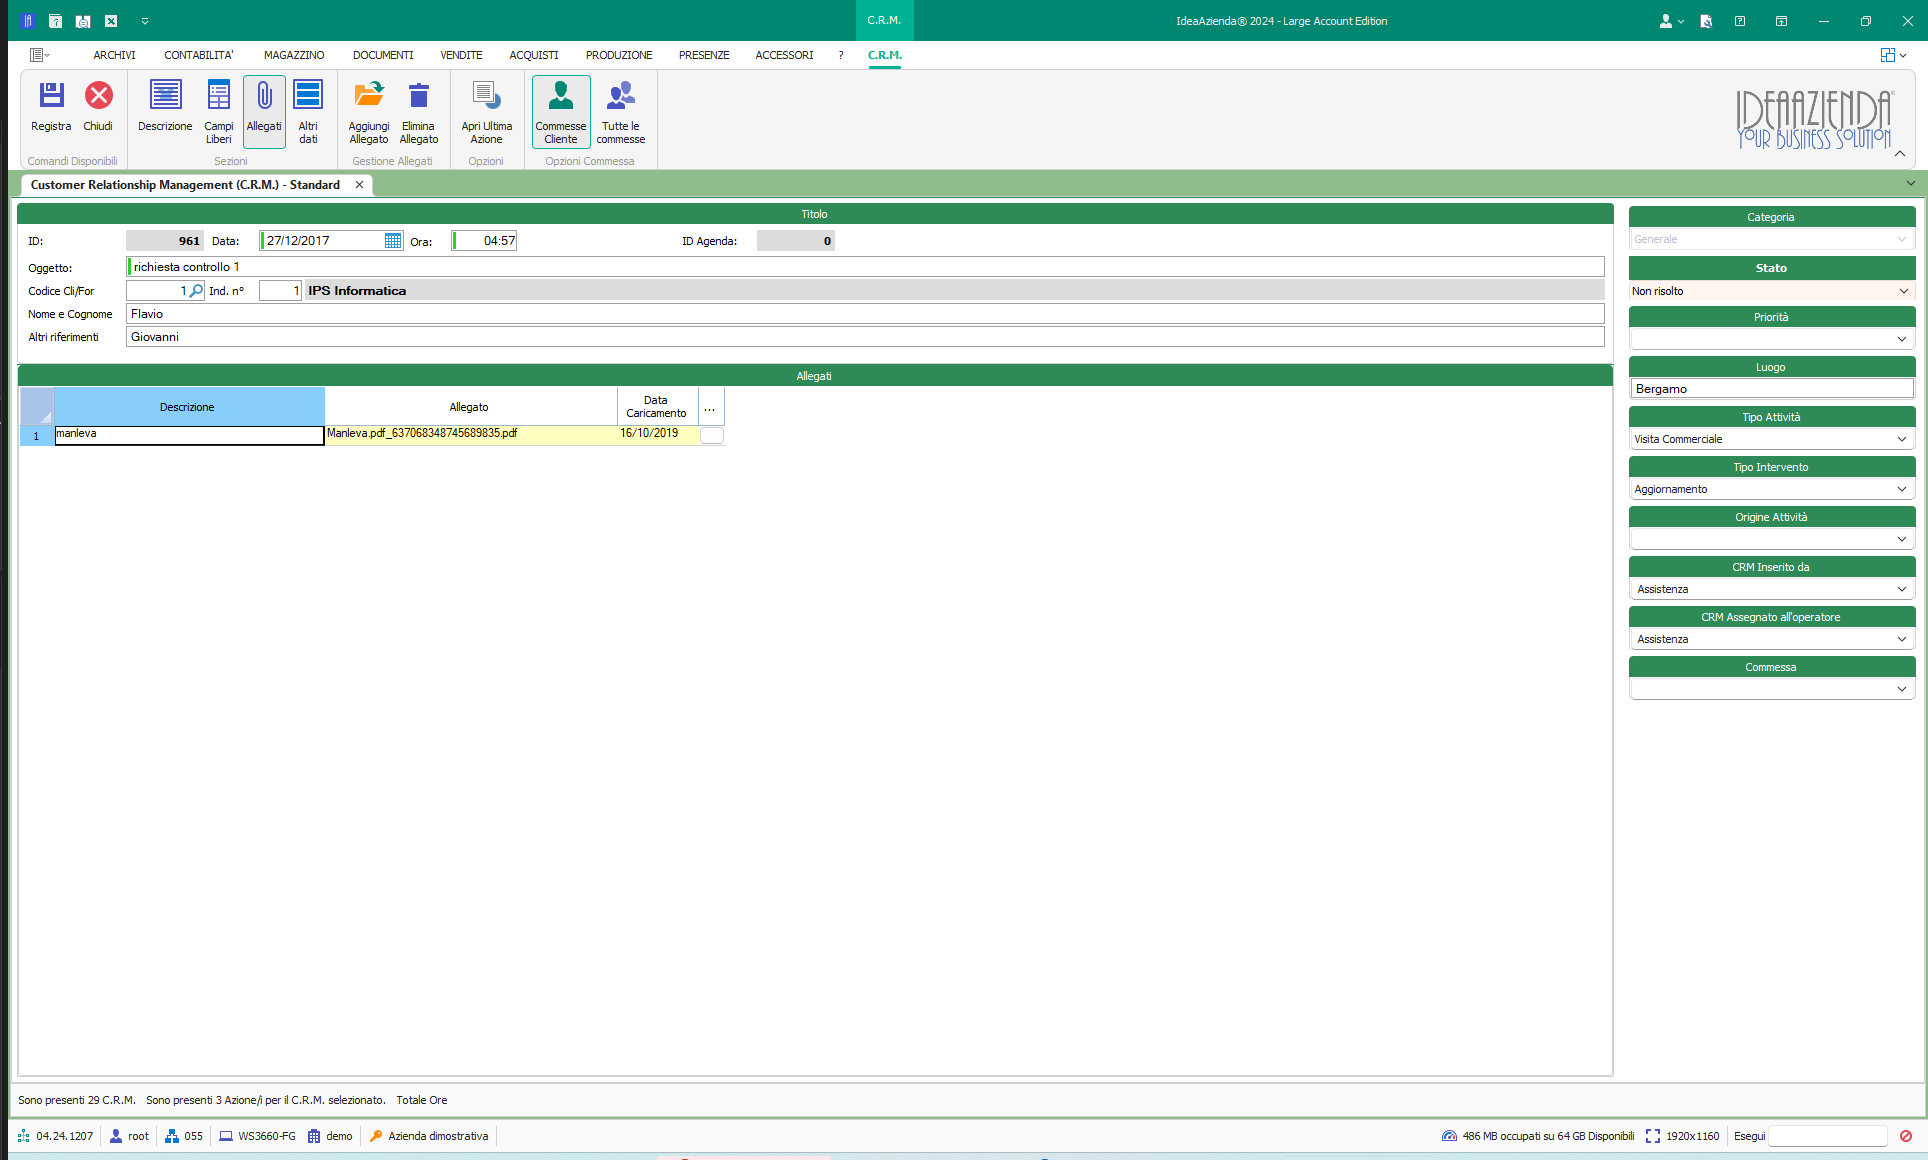Viewport: 1928px width, 1160px height.
Task: Click the Data Caricamento column header
Action: pos(657,407)
